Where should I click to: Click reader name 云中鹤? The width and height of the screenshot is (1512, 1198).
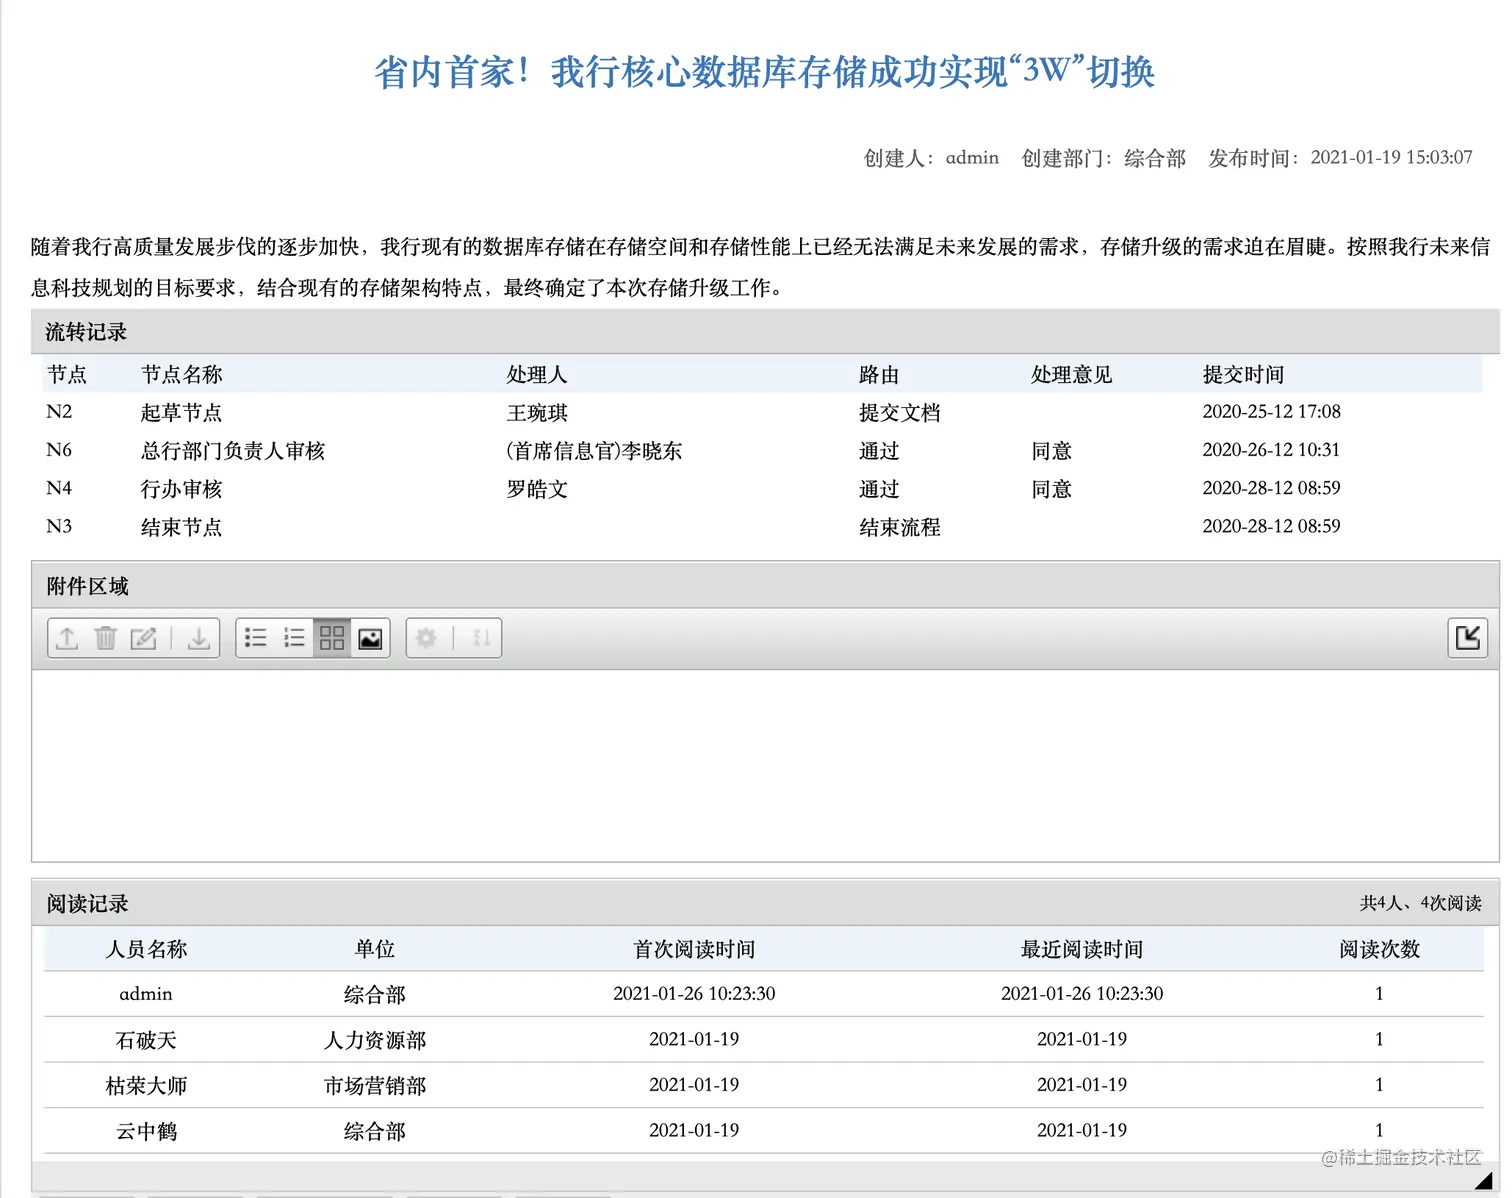146,1131
